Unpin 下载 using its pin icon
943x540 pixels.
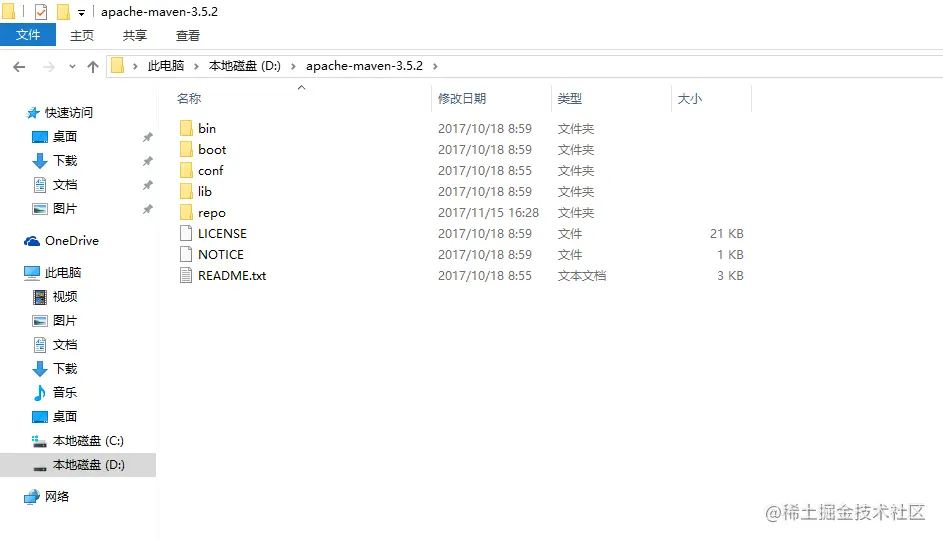[147, 161]
